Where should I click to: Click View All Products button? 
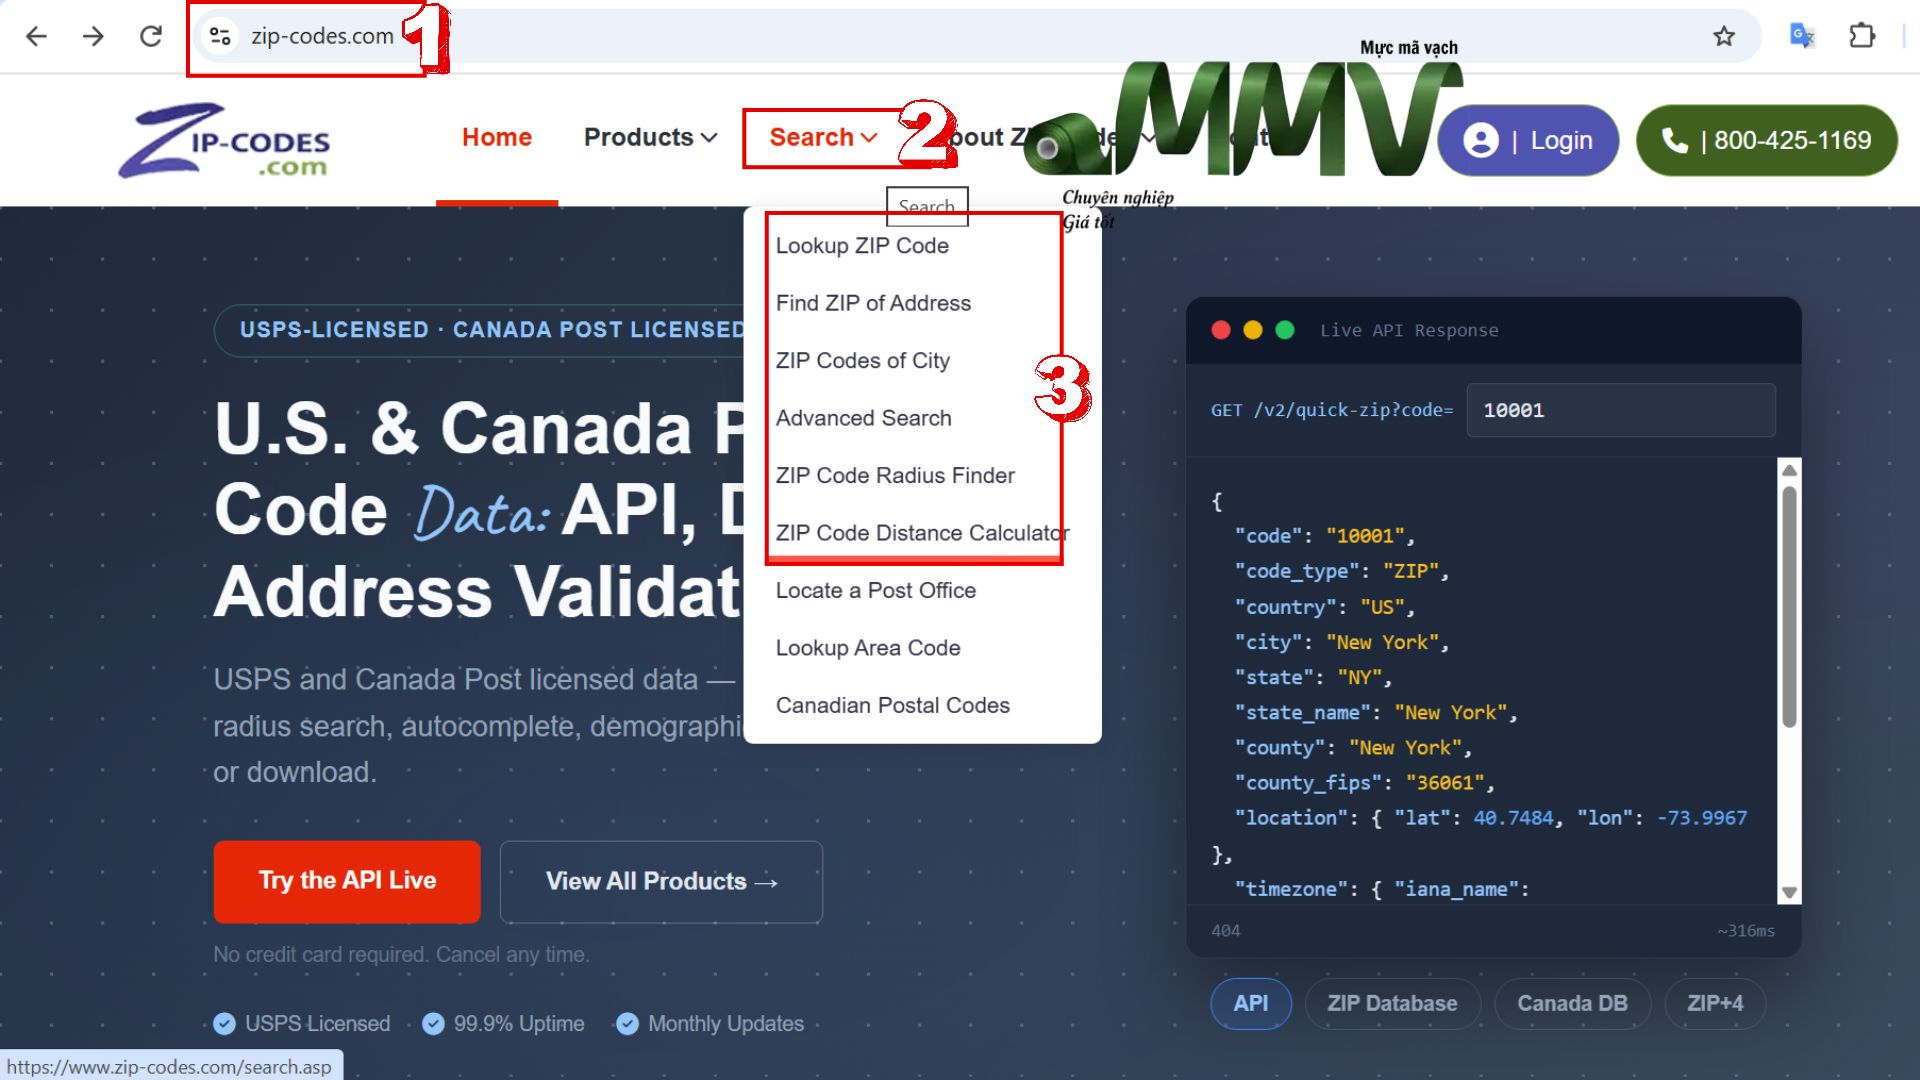pos(661,881)
